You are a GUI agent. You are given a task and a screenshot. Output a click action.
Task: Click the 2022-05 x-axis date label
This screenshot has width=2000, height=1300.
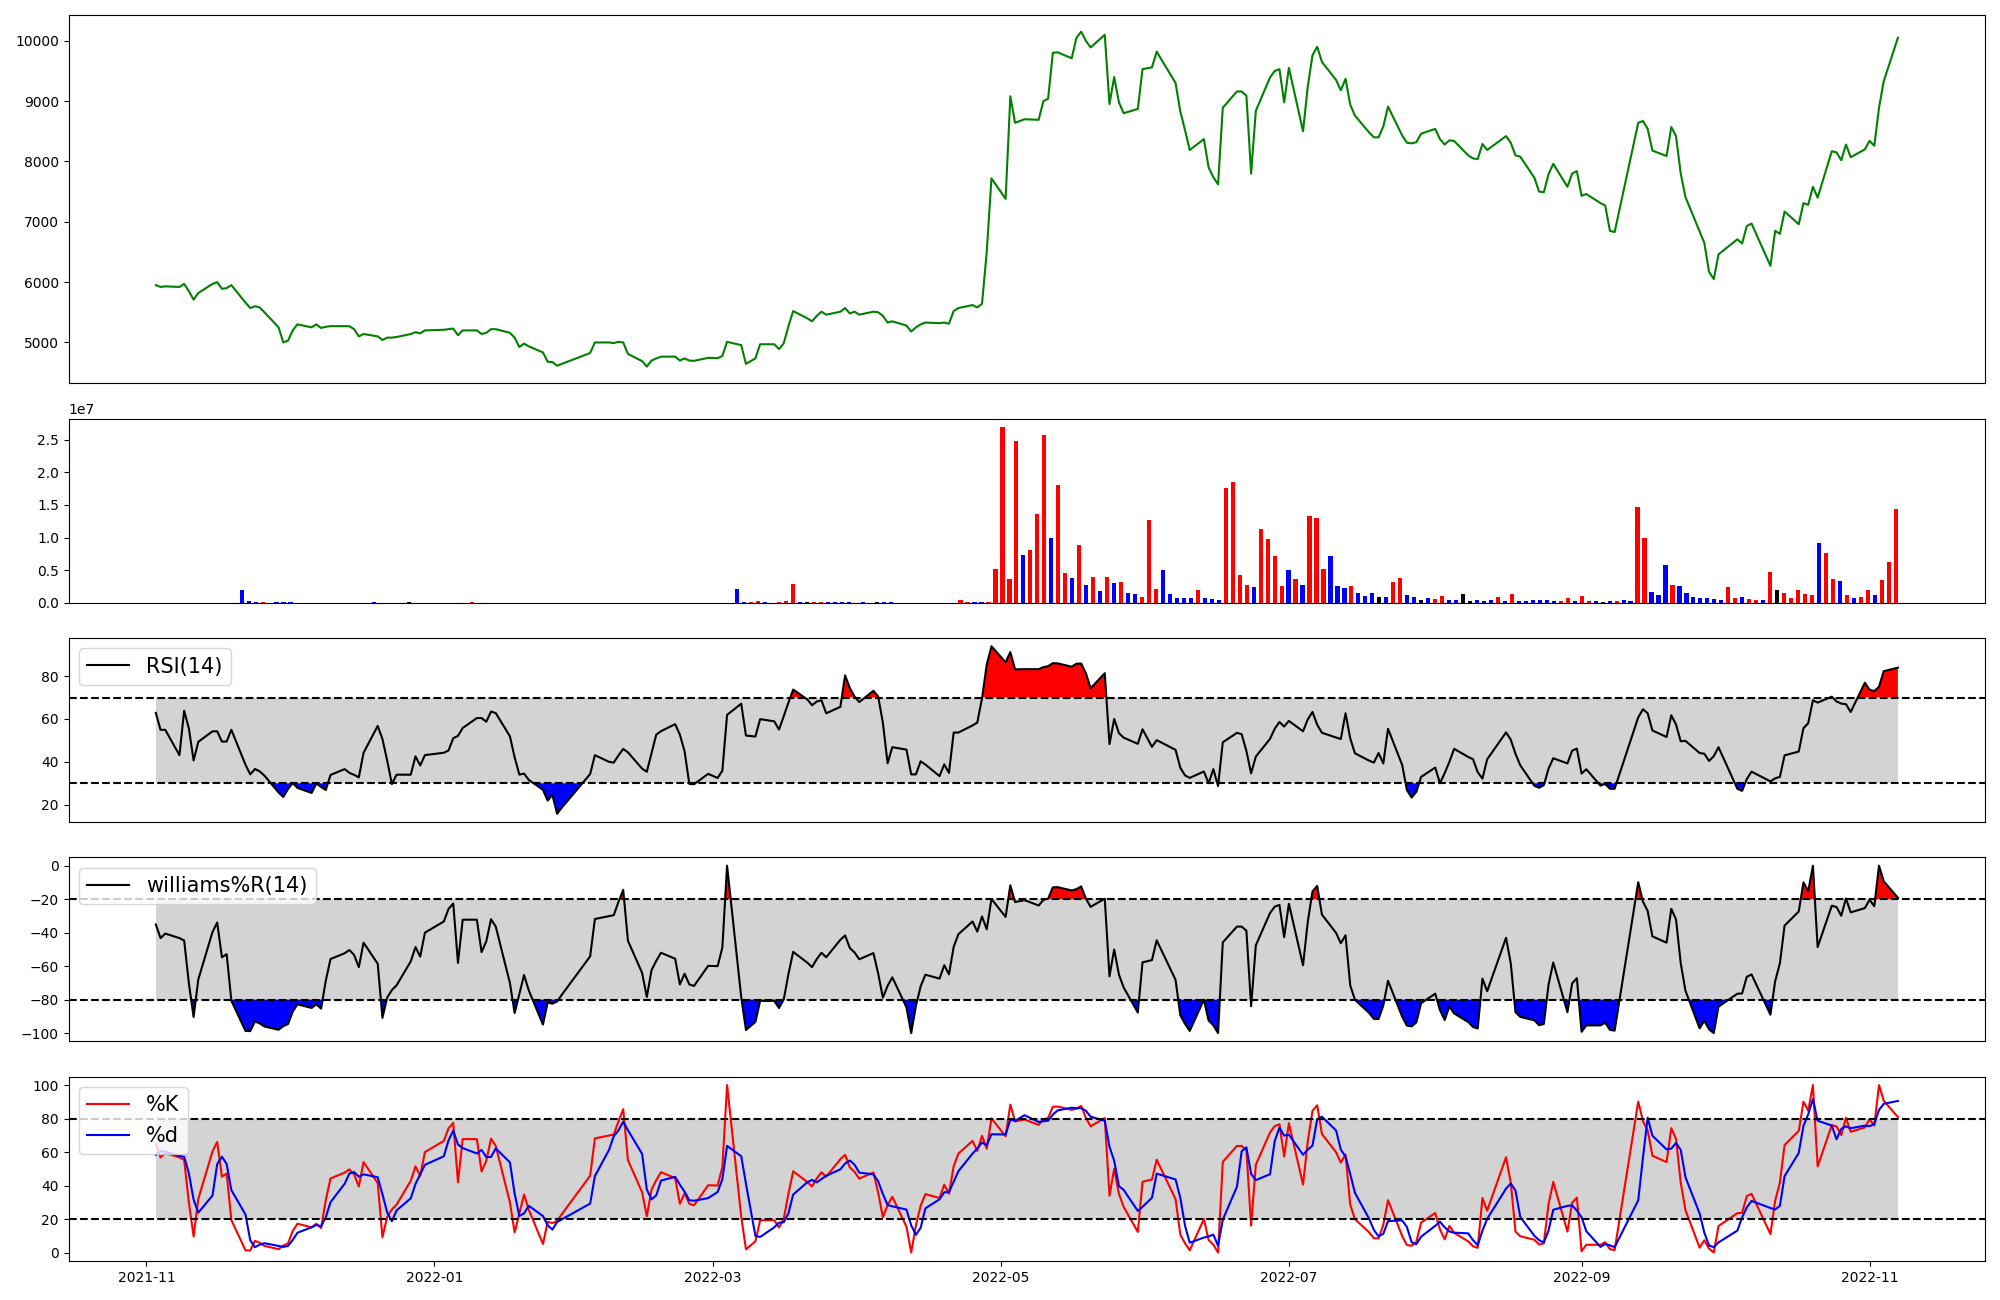coord(1001,1277)
